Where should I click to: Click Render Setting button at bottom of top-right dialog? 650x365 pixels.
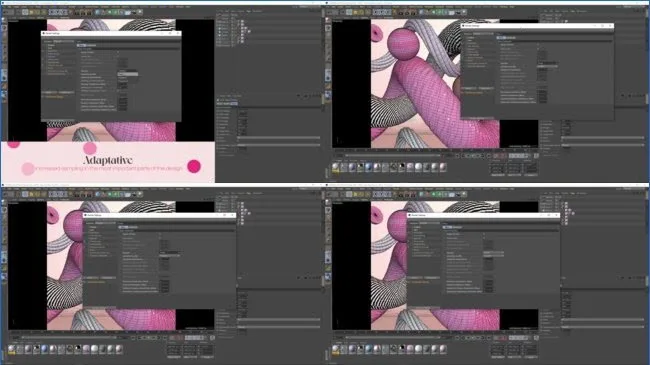(x=477, y=118)
